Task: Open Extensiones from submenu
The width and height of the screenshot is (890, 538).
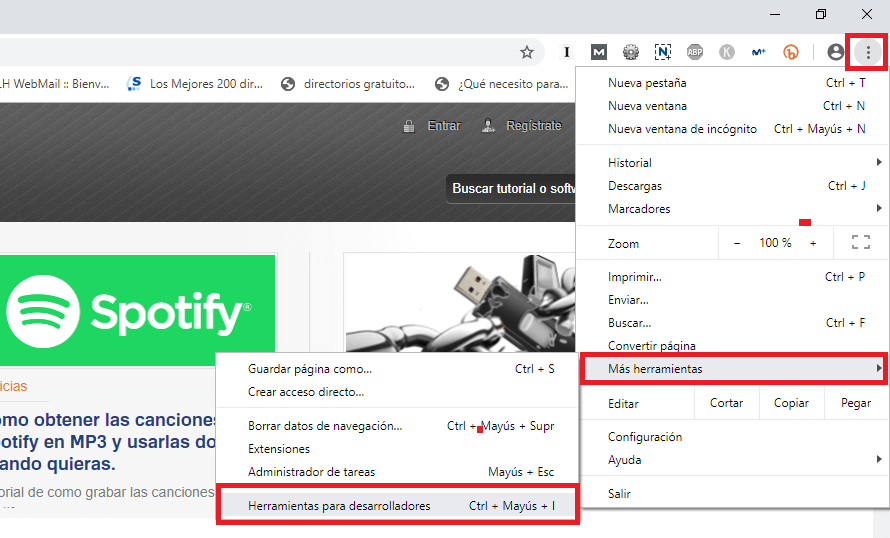Action: tap(398, 449)
